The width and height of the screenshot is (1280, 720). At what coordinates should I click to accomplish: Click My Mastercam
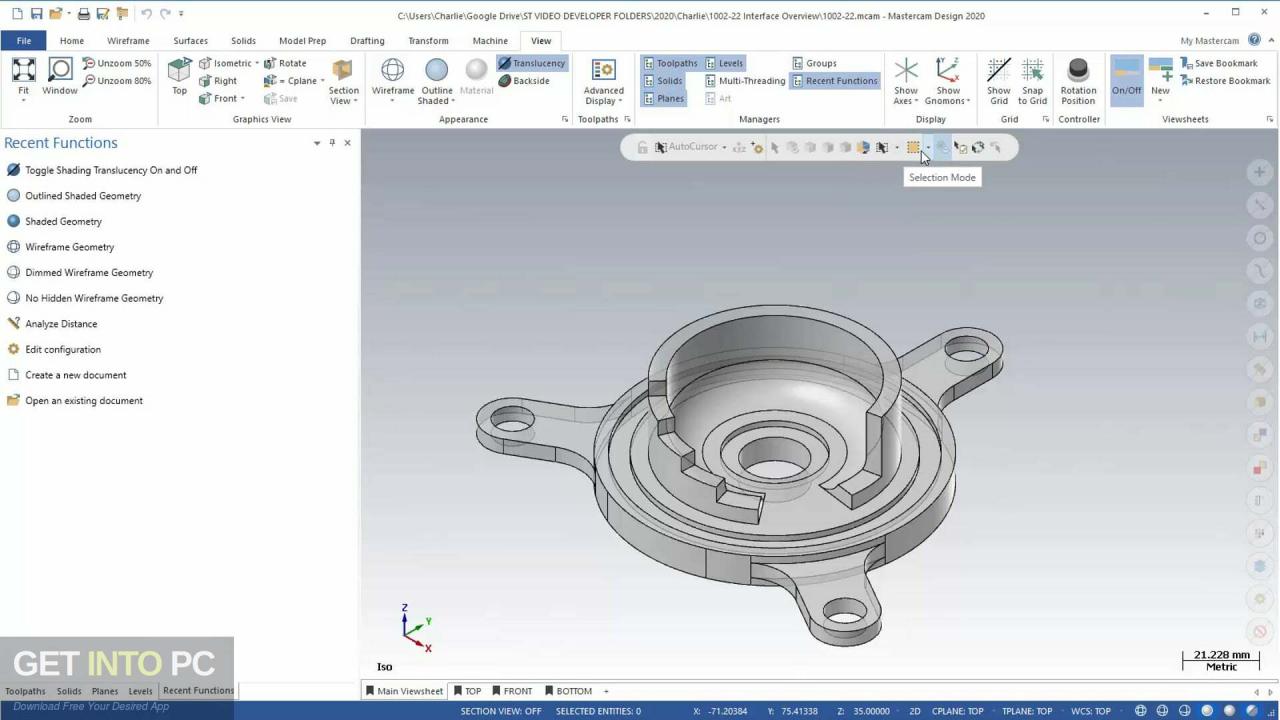tap(1209, 41)
